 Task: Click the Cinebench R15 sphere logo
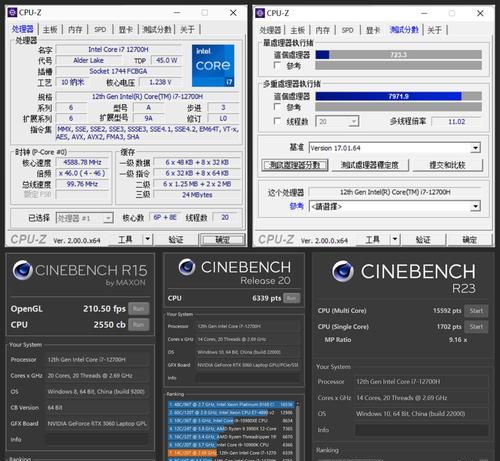coord(22,270)
